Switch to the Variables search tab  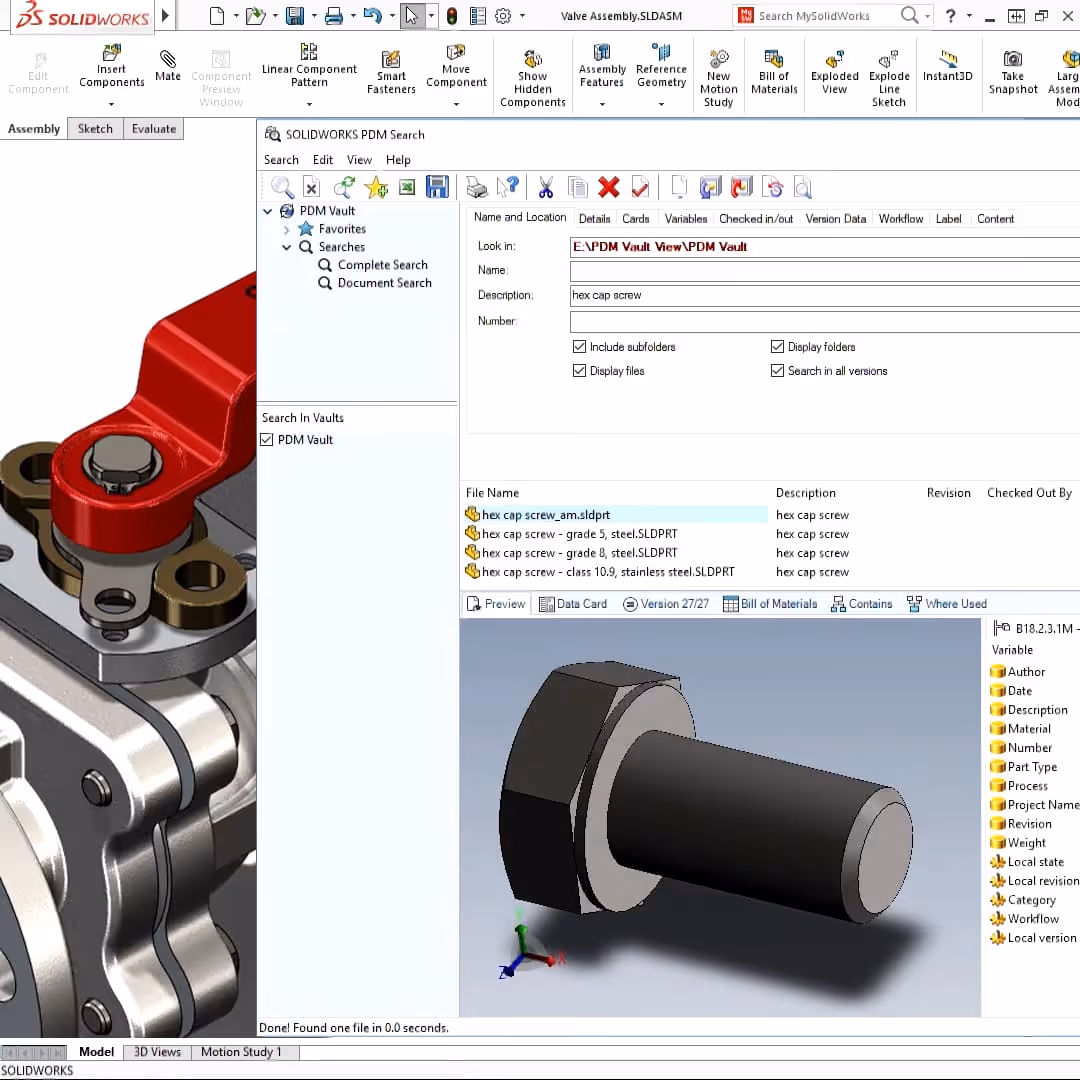point(685,219)
